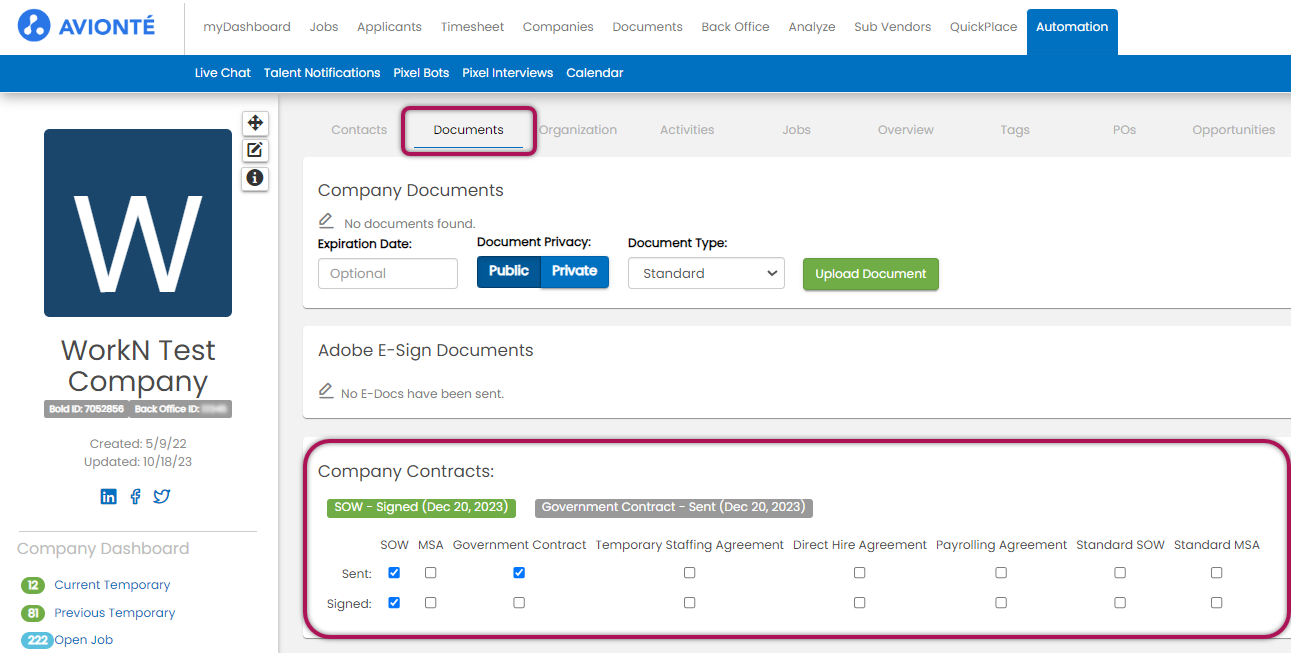This screenshot has height=653, width=1291.
Task: Switch to the Contacts tab
Action: coord(359,130)
